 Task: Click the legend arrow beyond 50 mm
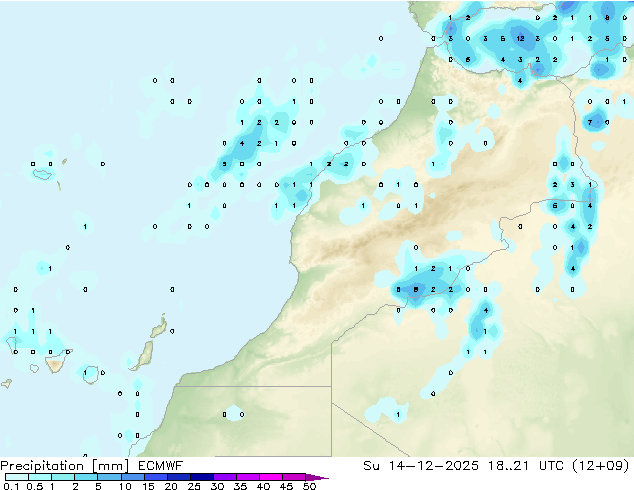click(317, 477)
